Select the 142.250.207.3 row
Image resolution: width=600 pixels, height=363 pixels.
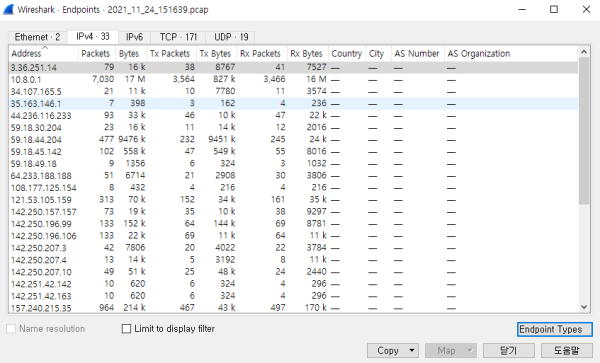pyautogui.click(x=293, y=248)
